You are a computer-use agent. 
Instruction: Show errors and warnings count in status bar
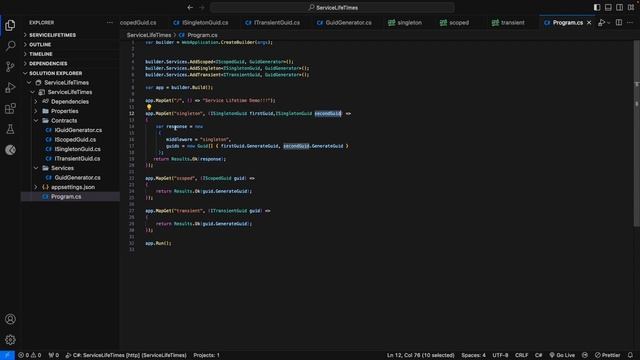point(29,355)
